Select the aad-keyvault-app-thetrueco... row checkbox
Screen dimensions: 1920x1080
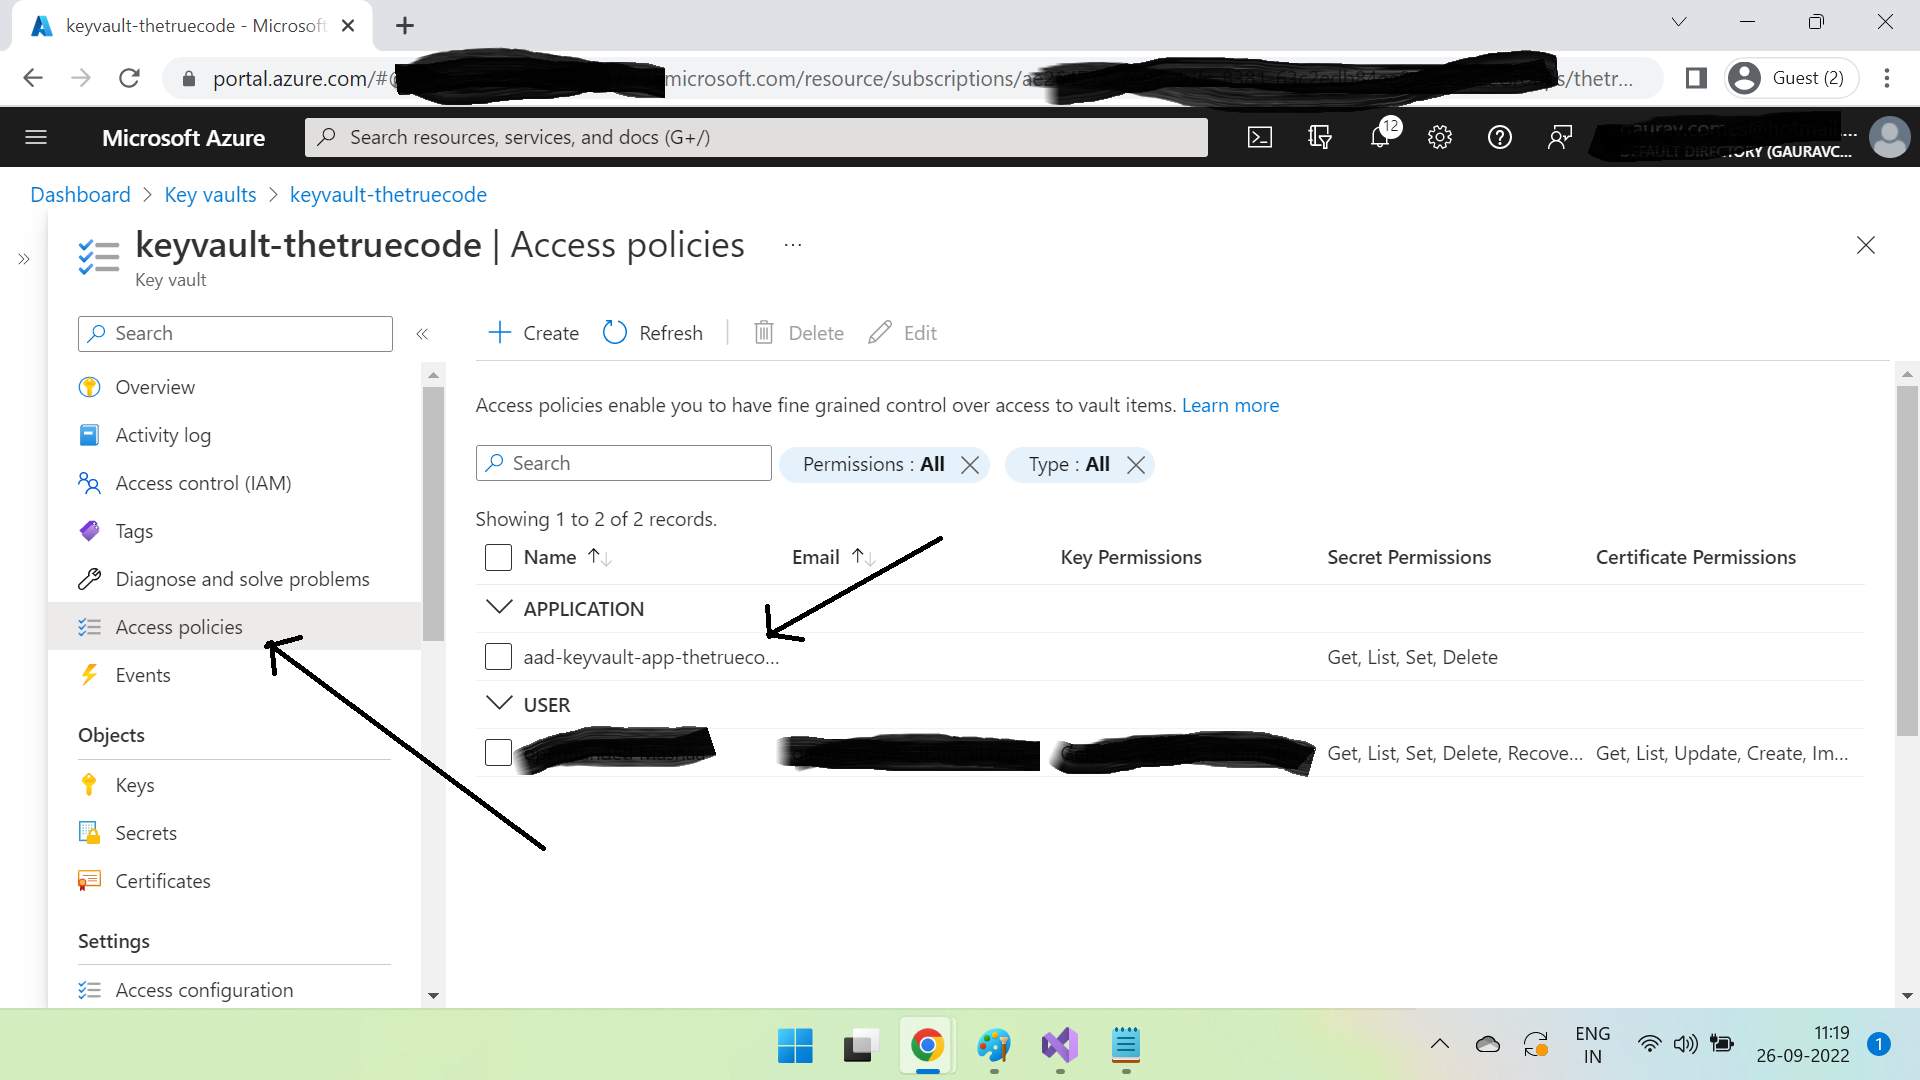coord(498,657)
